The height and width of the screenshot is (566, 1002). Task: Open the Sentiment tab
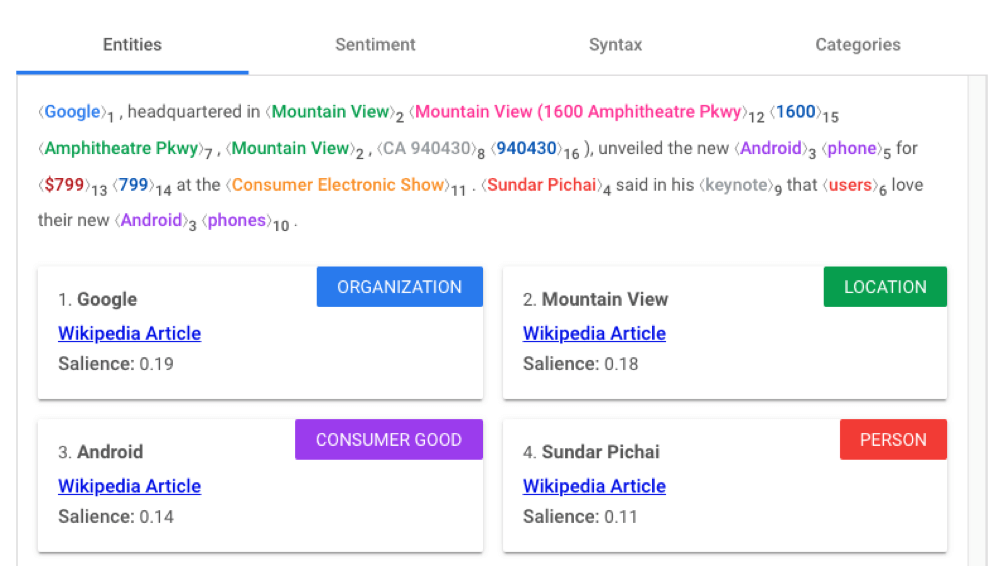[x=375, y=45]
